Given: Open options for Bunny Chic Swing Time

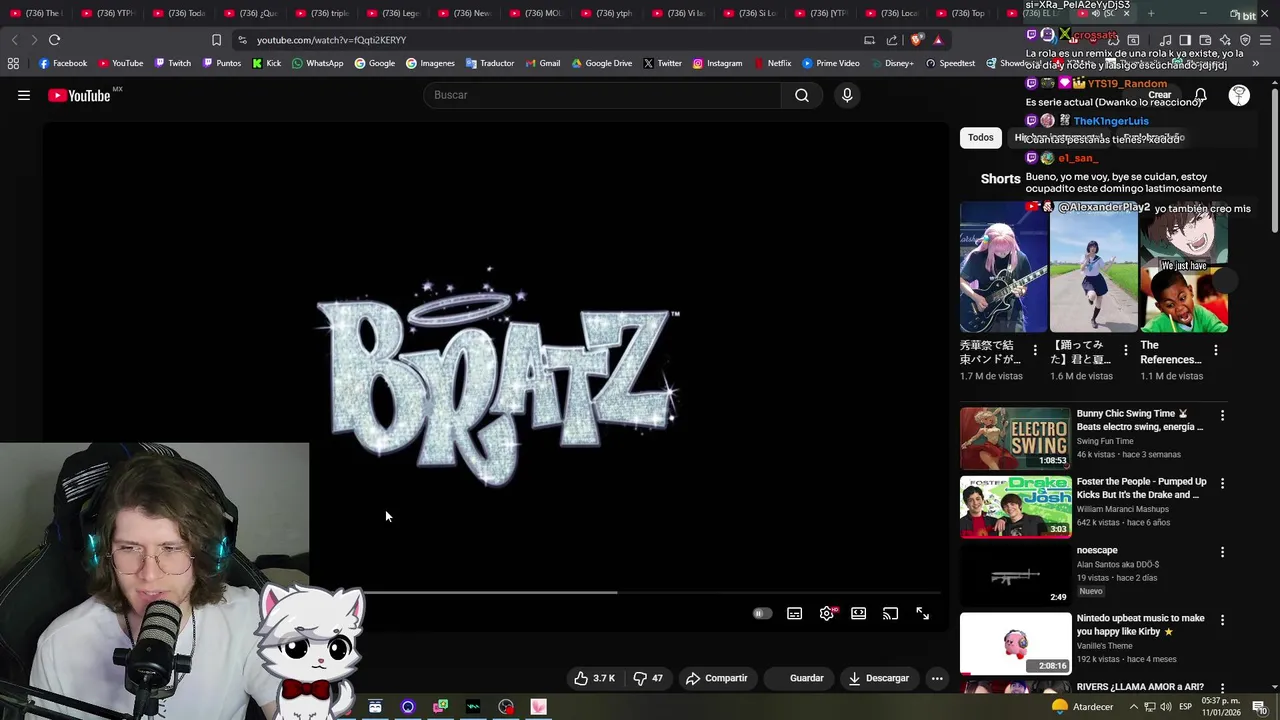Looking at the screenshot, I should point(1222,415).
